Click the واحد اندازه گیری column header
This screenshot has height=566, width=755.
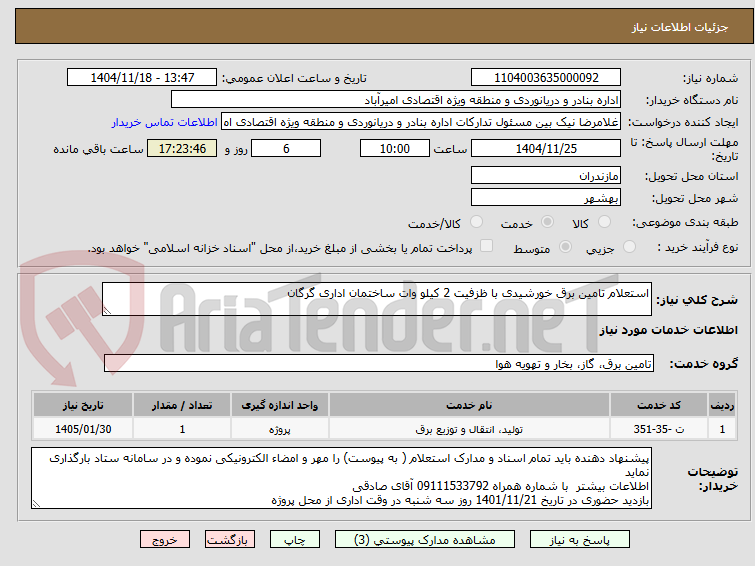coord(280,405)
